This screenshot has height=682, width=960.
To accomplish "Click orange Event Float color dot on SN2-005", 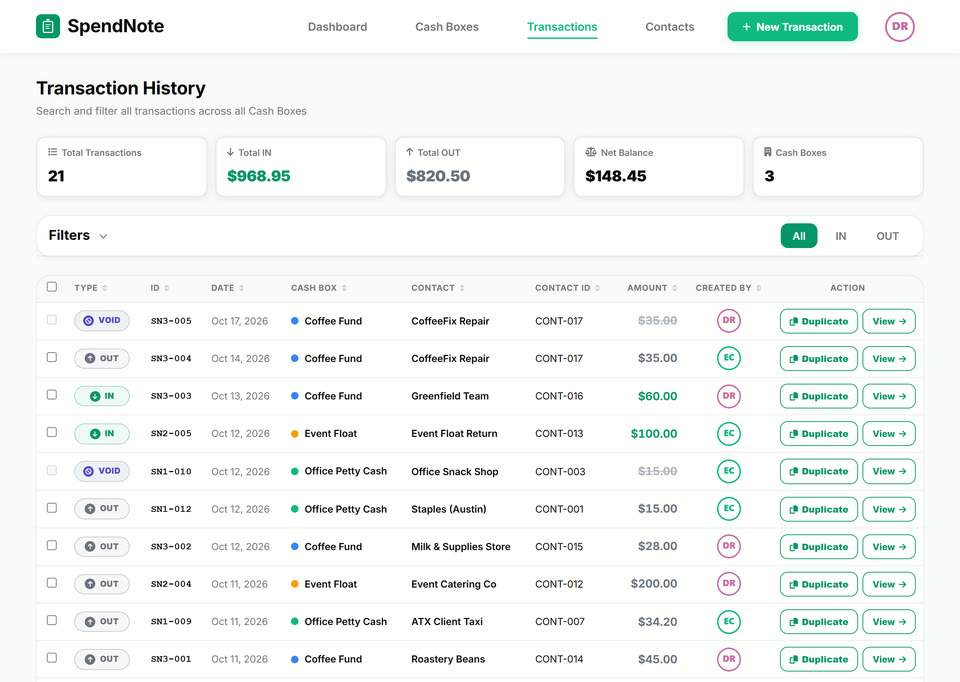I will click(294, 433).
